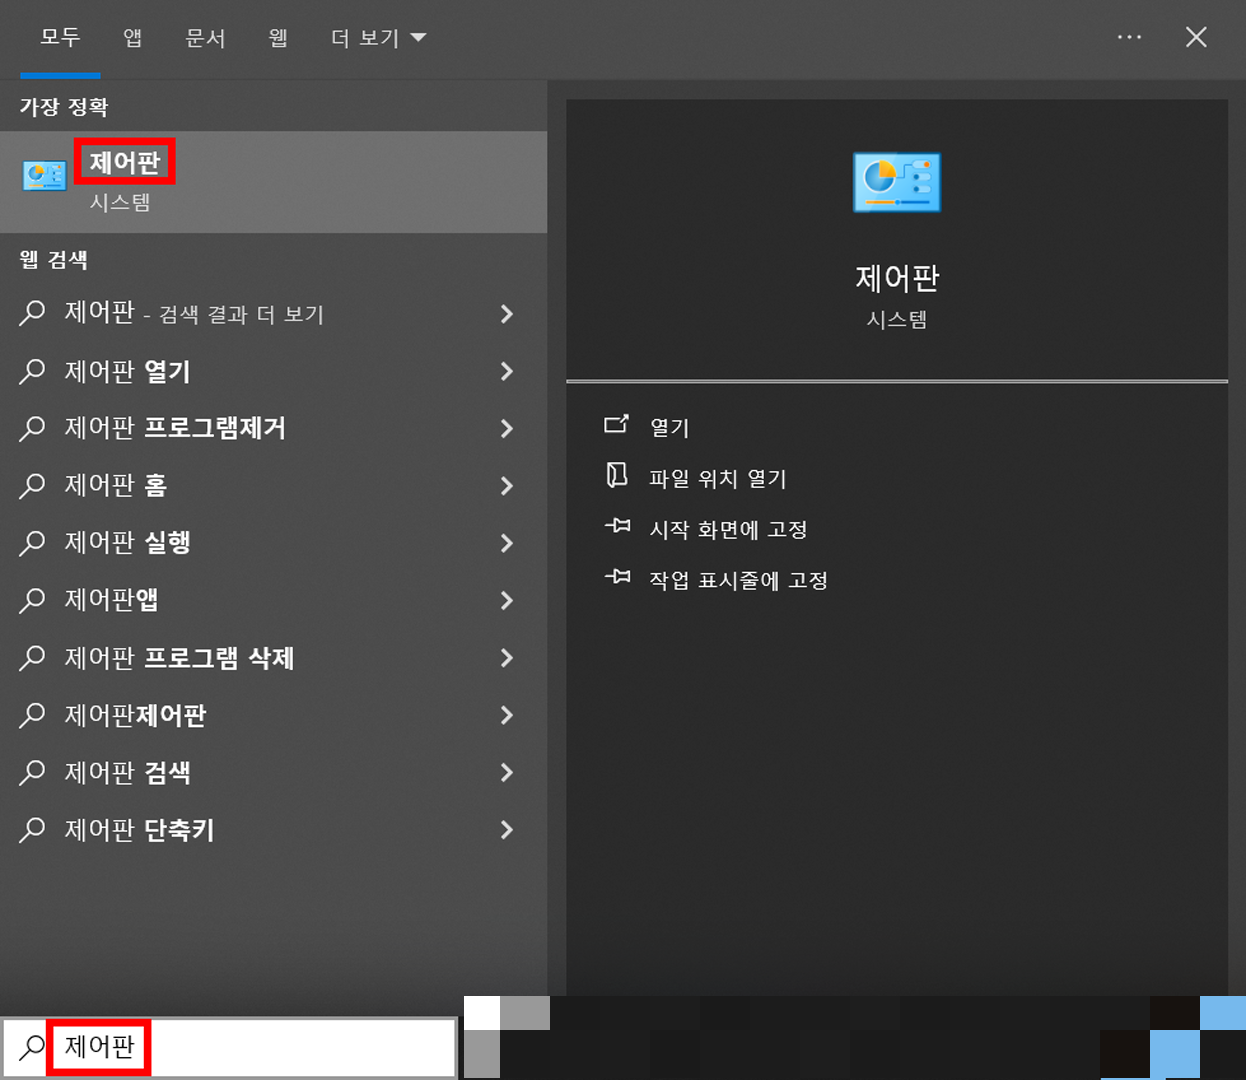
Task: Select web suggestion 제어판제어판
Action: pyautogui.click(x=273, y=715)
